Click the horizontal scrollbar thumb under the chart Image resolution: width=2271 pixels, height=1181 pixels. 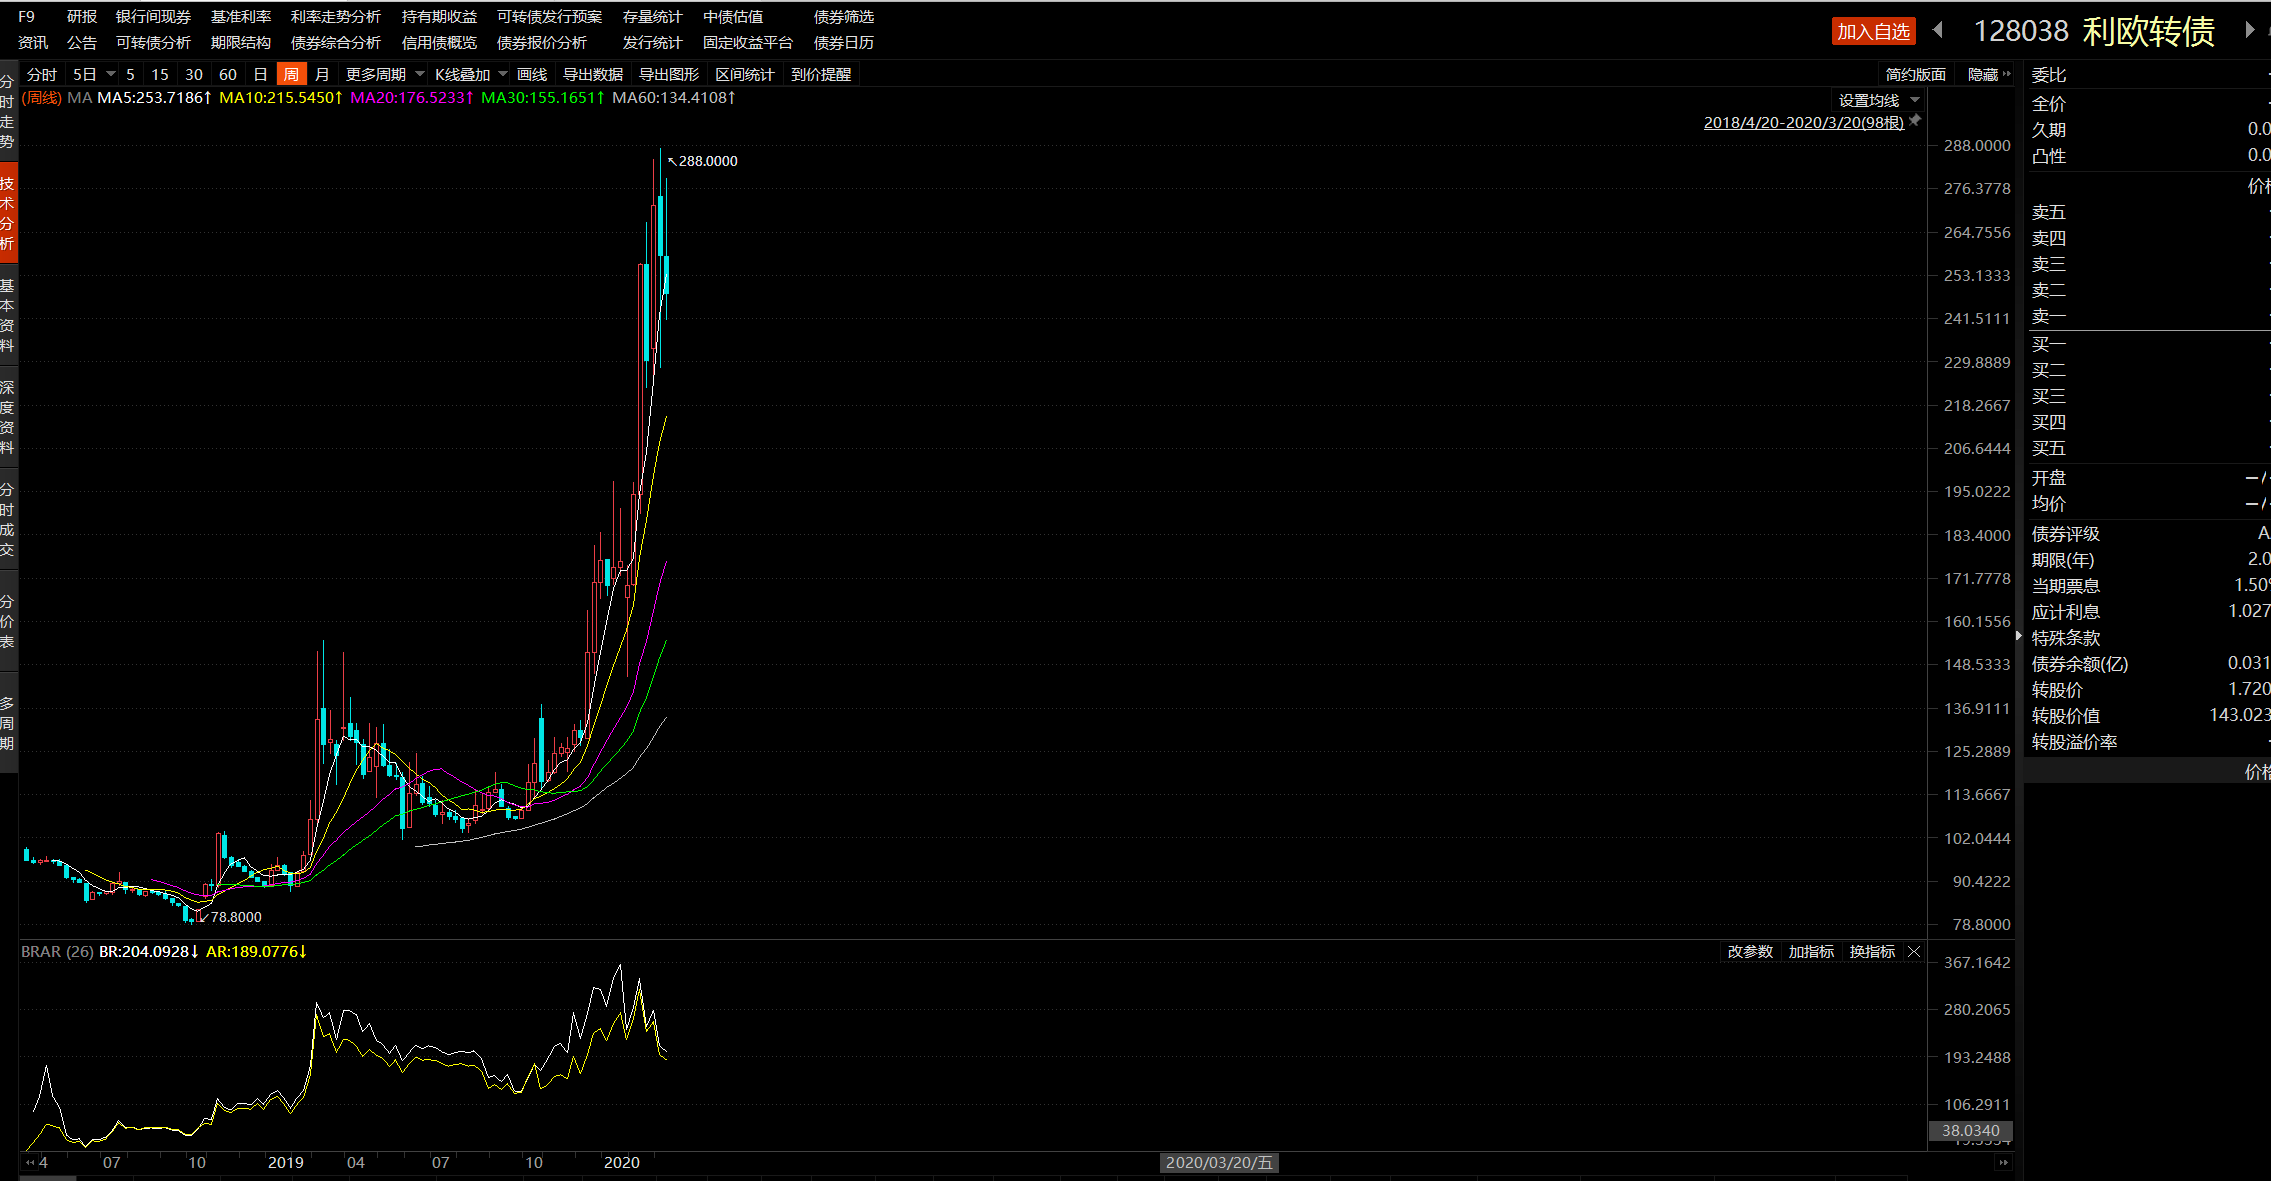[48, 1177]
